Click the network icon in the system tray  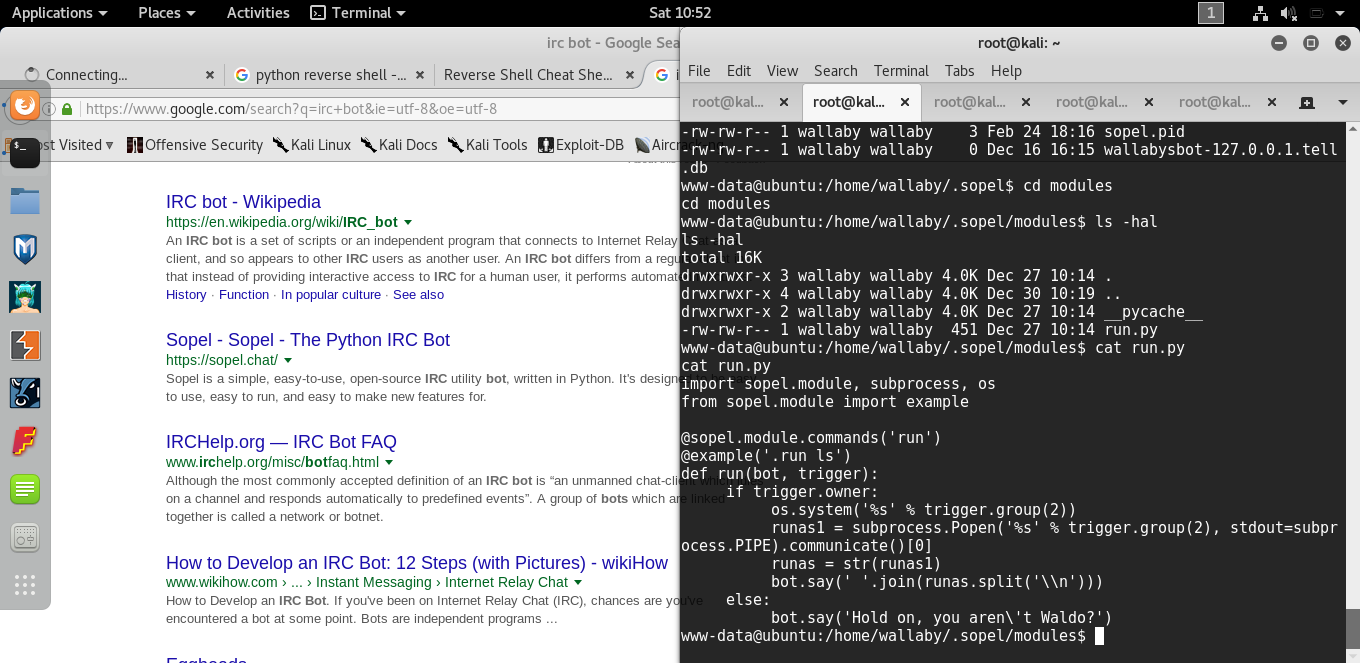1261,13
